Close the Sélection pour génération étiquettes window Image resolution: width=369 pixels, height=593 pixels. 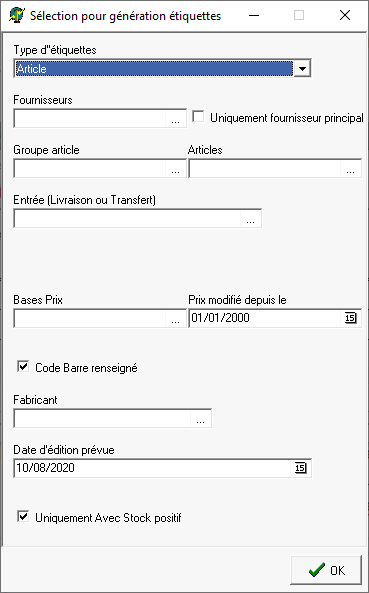point(345,16)
